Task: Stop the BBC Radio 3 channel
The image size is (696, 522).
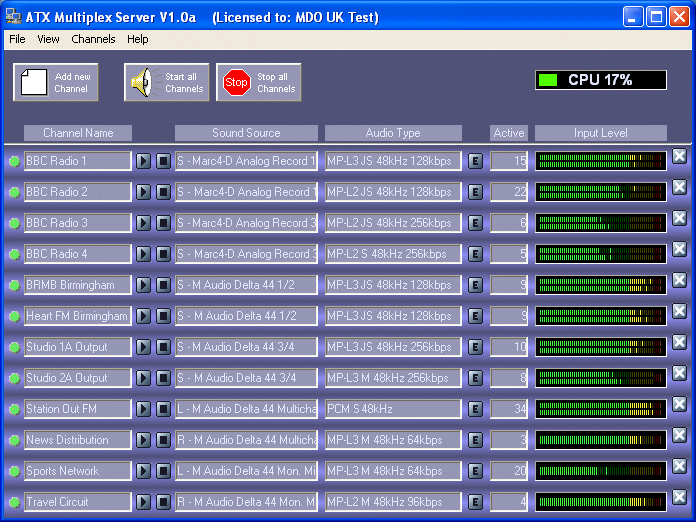Action: point(163,223)
